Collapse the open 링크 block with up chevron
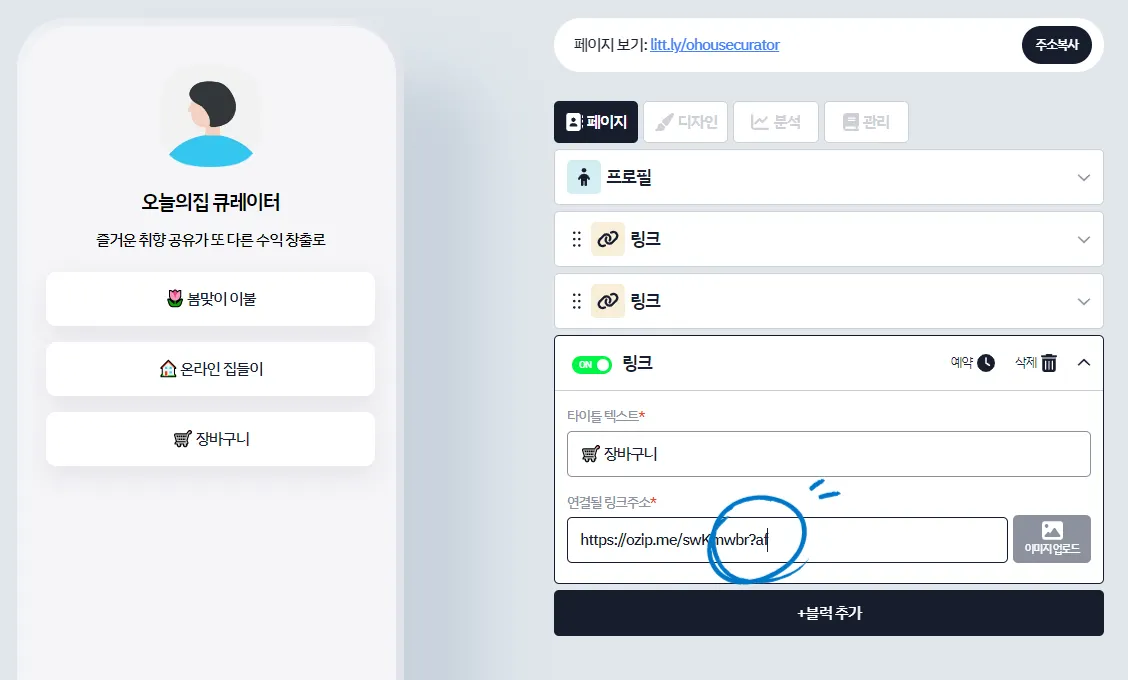The image size is (1128, 680). [1083, 363]
